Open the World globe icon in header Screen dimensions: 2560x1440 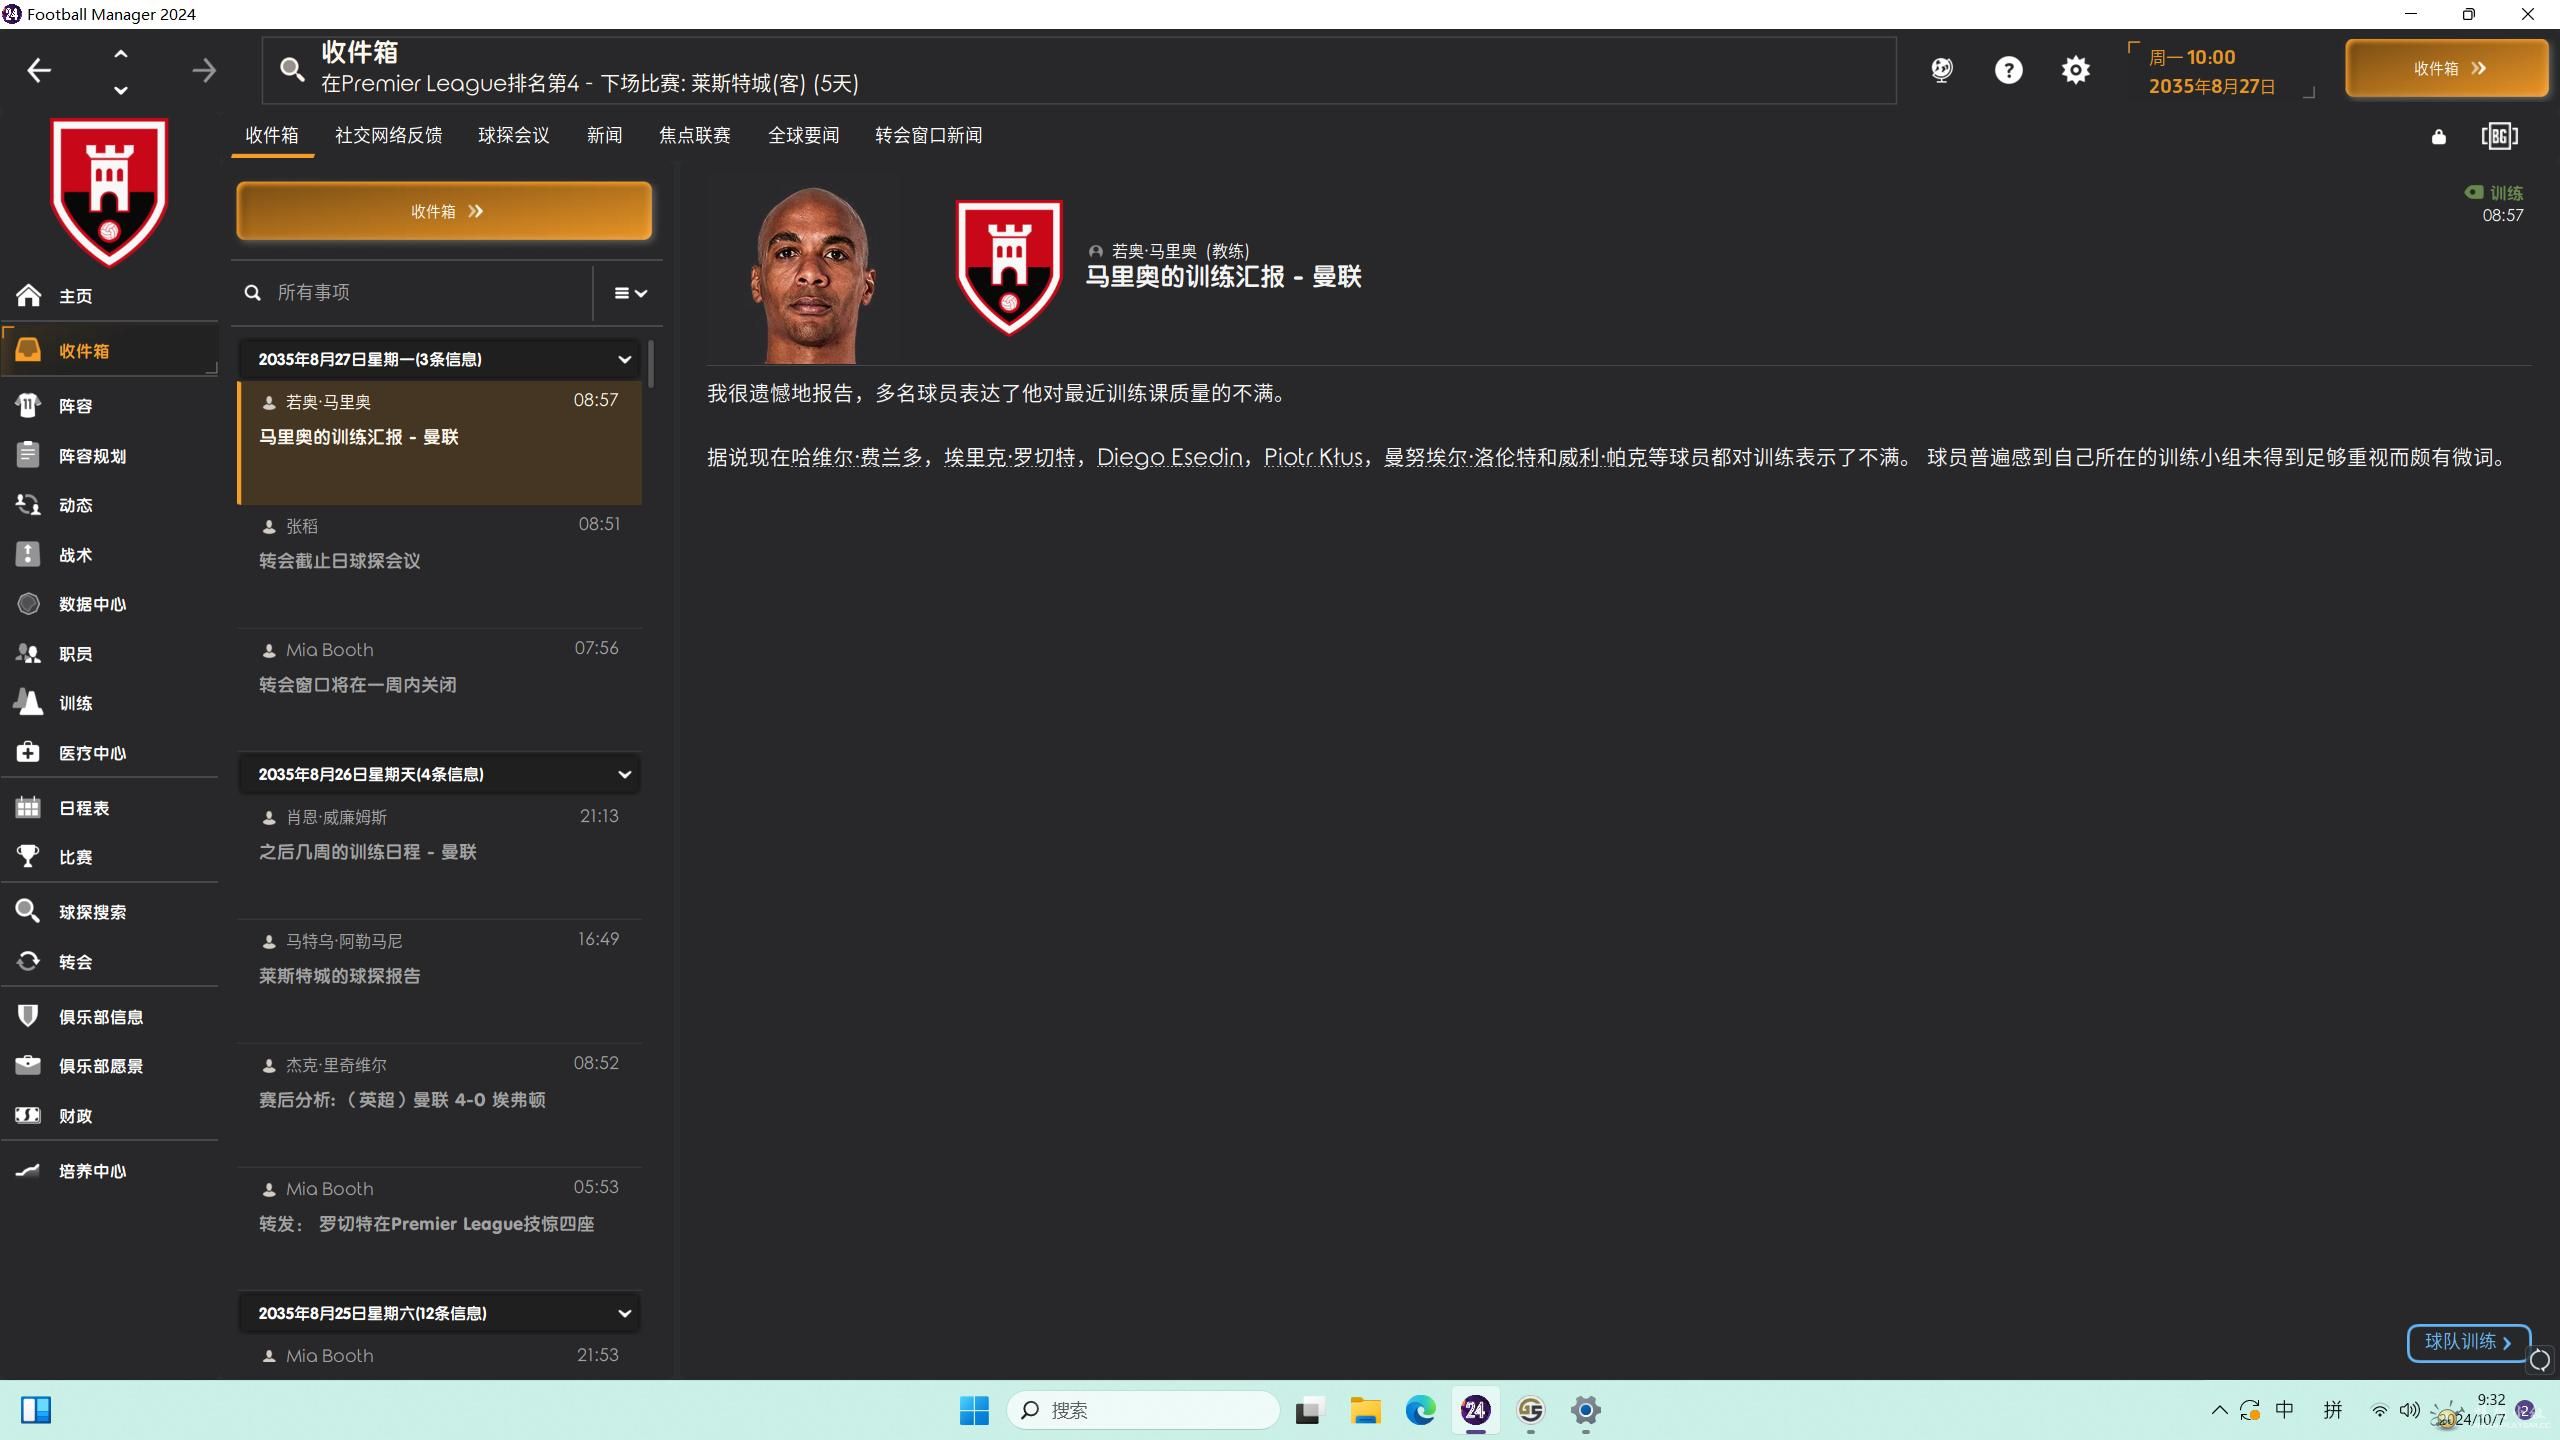(x=1941, y=70)
